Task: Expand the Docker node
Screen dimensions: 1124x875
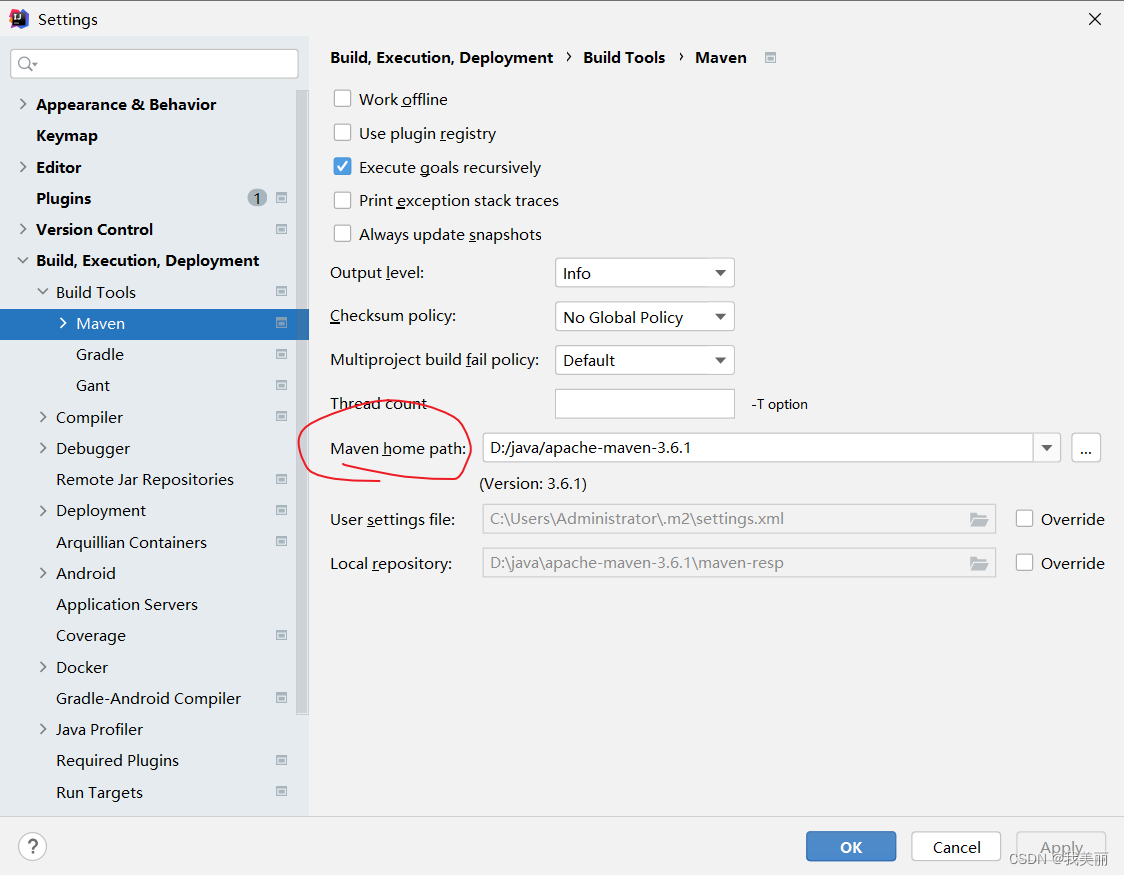Action: pyautogui.click(x=43, y=666)
